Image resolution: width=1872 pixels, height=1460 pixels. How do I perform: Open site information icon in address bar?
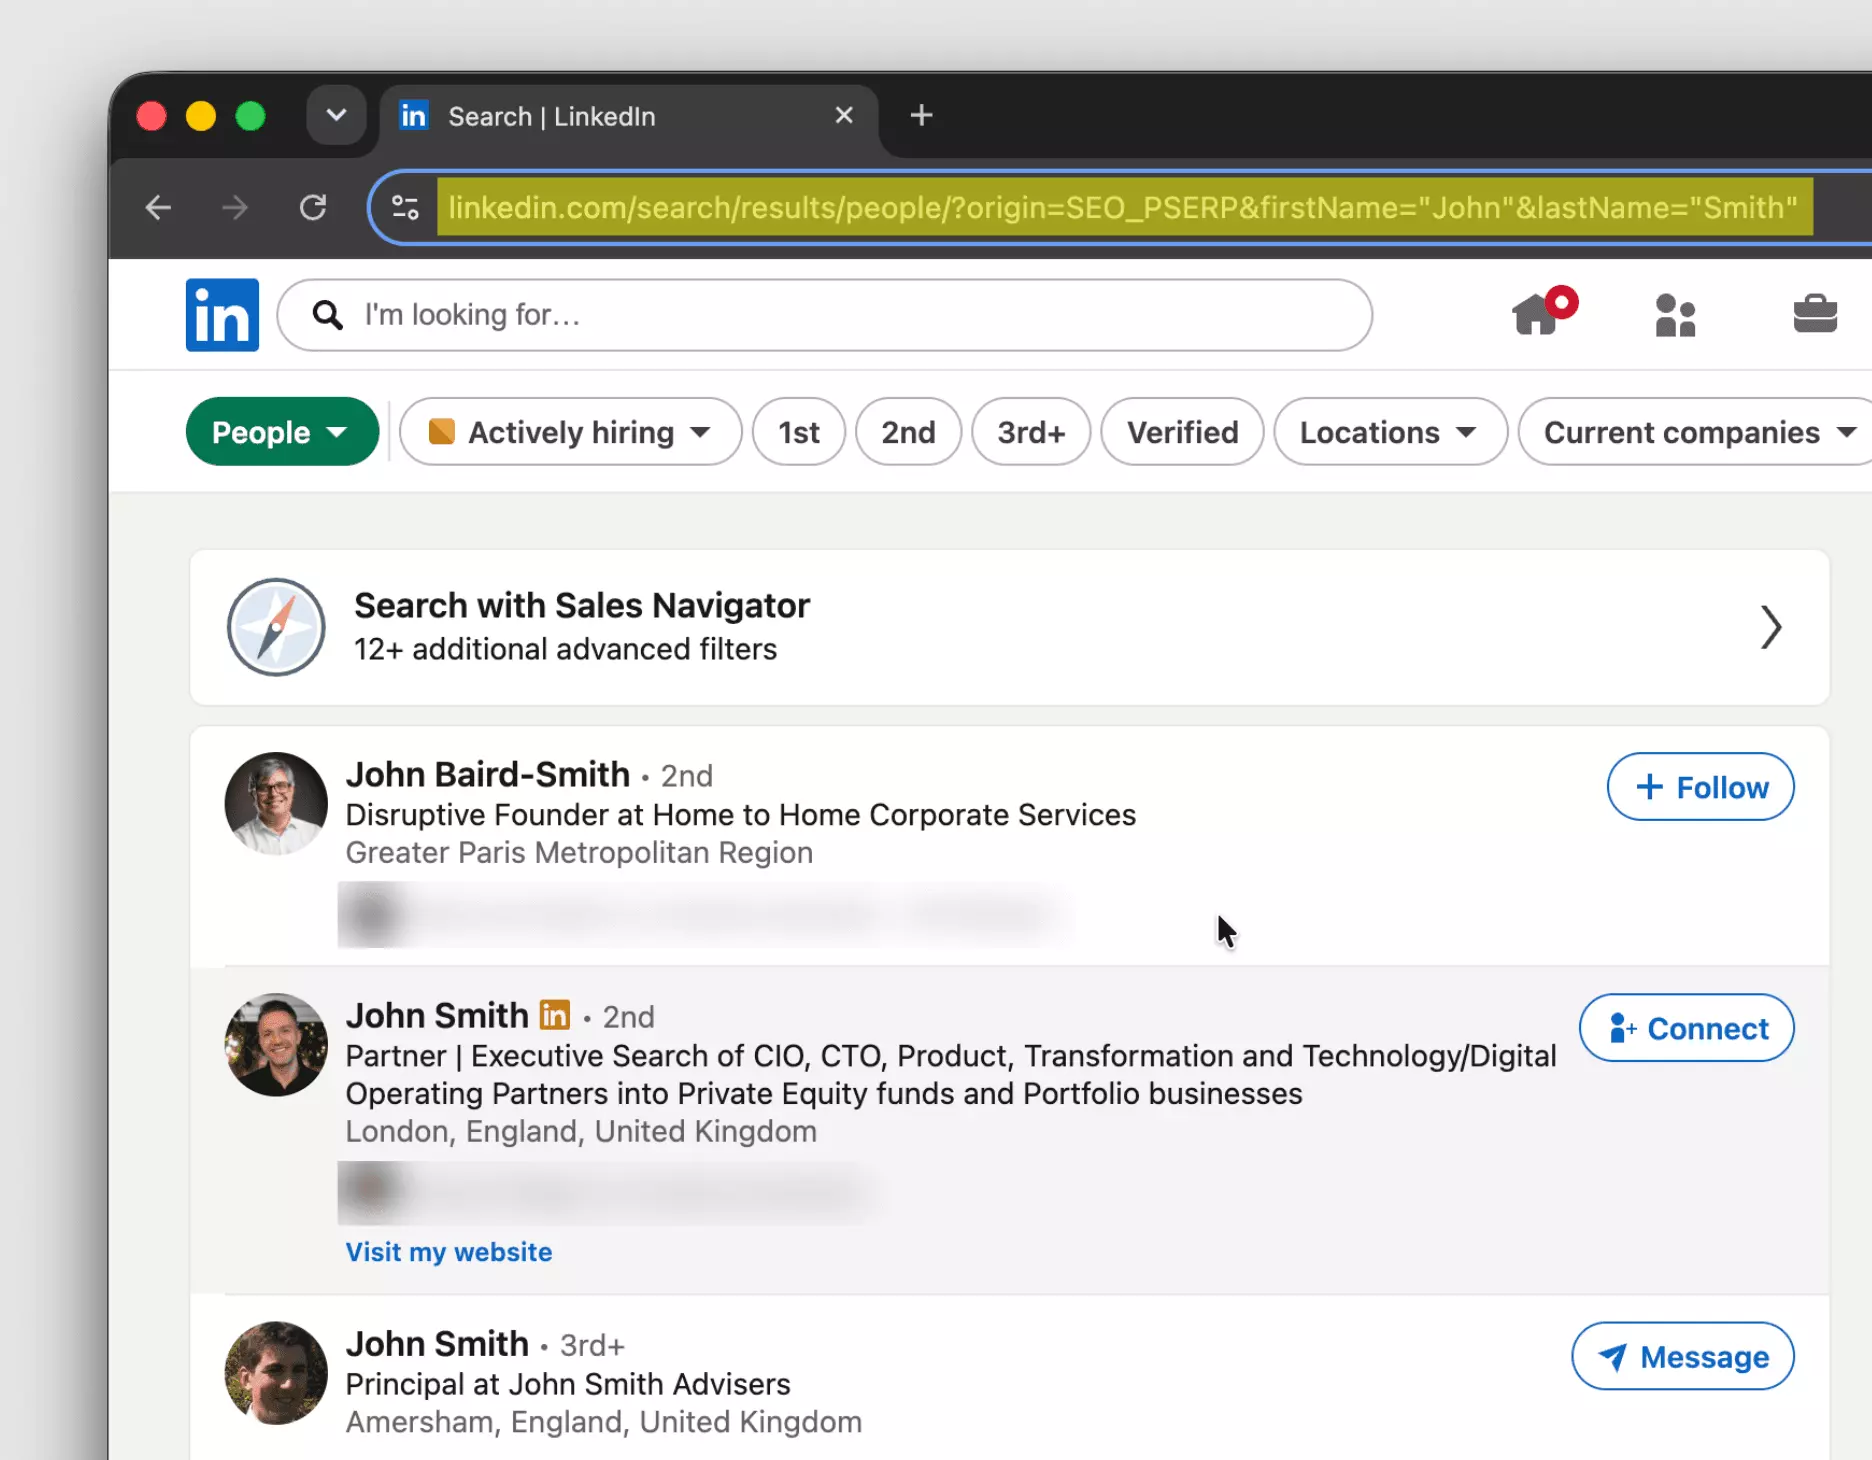click(x=405, y=208)
